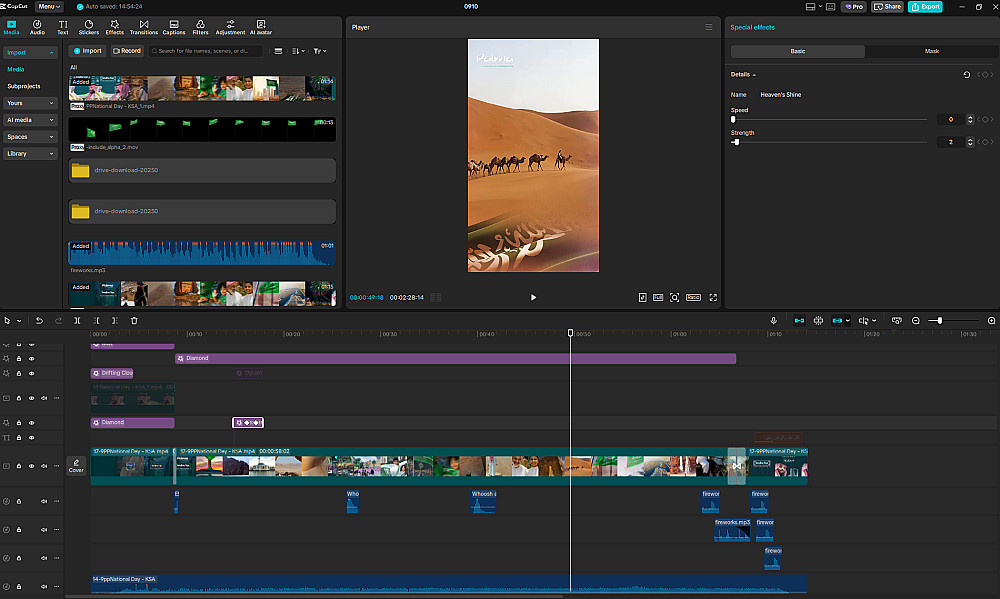Undo the last edit
The width and height of the screenshot is (1000, 599).
[x=39, y=320]
